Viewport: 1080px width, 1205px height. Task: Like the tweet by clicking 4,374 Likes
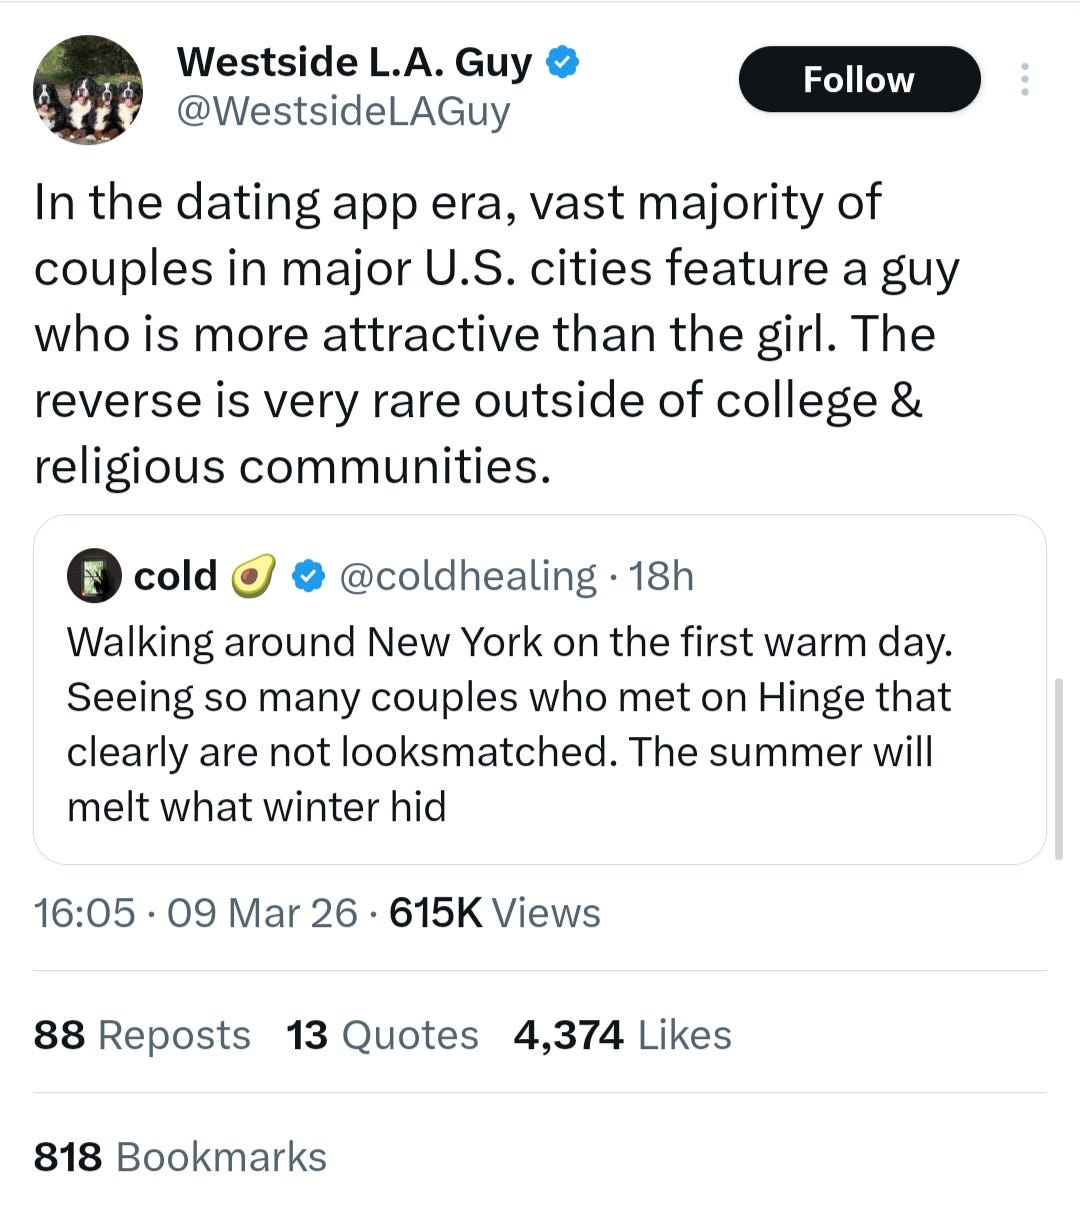[620, 1035]
